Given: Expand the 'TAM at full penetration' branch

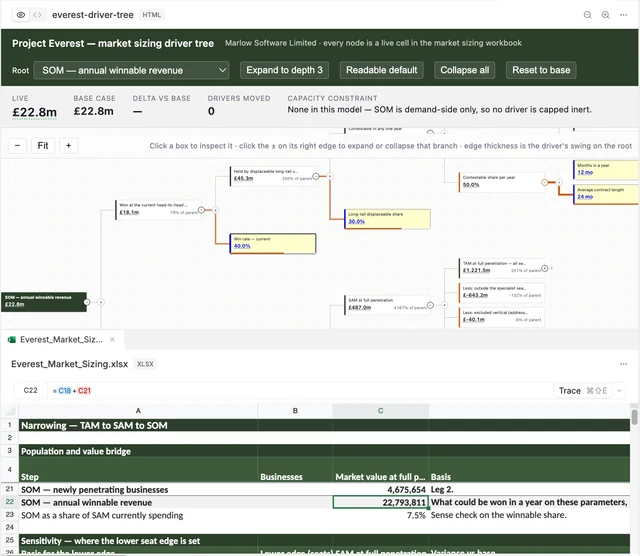Looking at the screenshot, I should (x=544, y=268).
